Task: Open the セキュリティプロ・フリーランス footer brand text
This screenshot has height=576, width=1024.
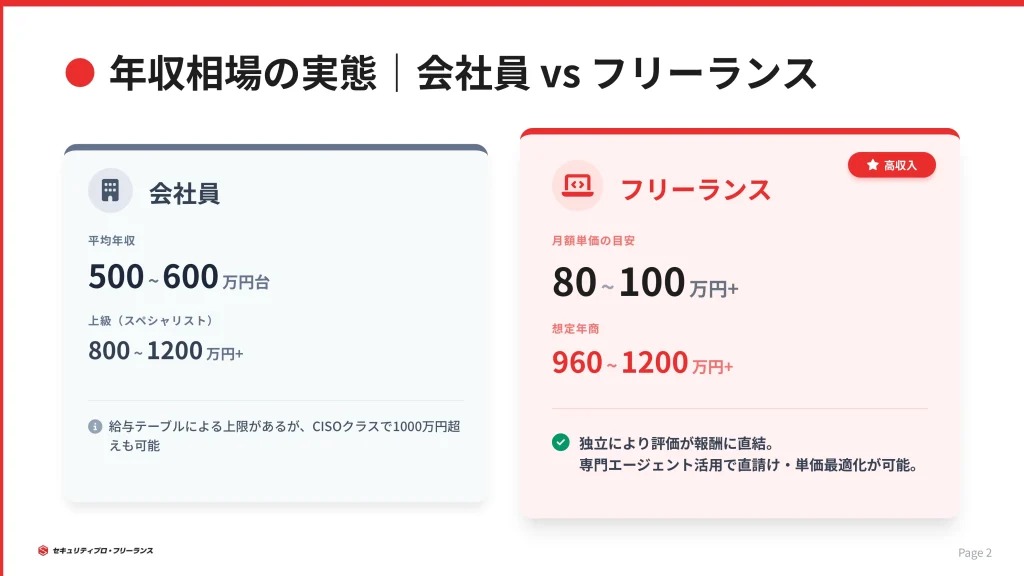Action: point(103,550)
